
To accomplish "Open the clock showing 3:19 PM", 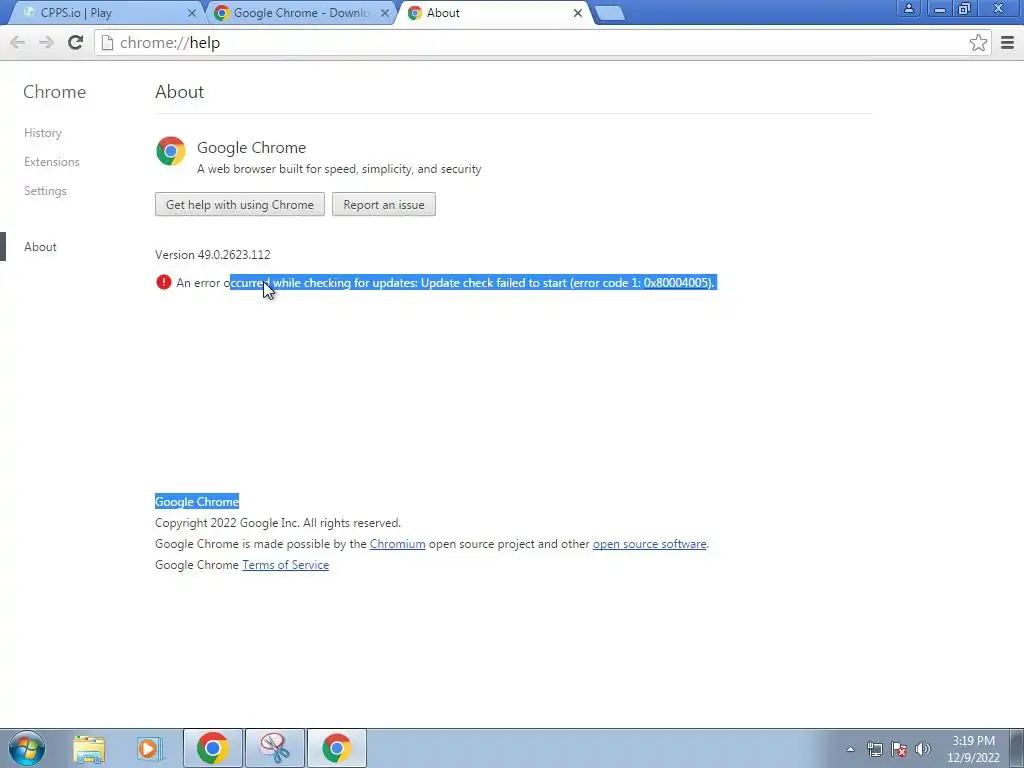I will coord(973,749).
